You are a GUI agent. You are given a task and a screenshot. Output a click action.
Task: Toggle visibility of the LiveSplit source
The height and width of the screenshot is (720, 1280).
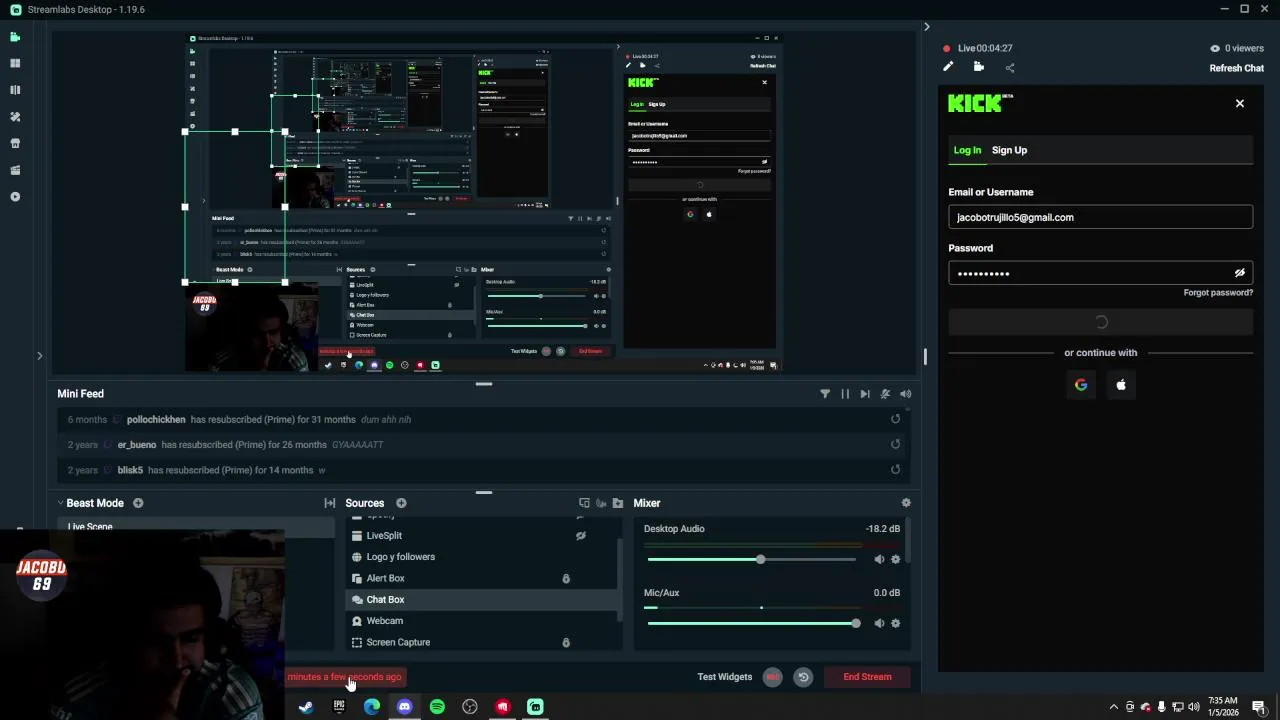580,536
